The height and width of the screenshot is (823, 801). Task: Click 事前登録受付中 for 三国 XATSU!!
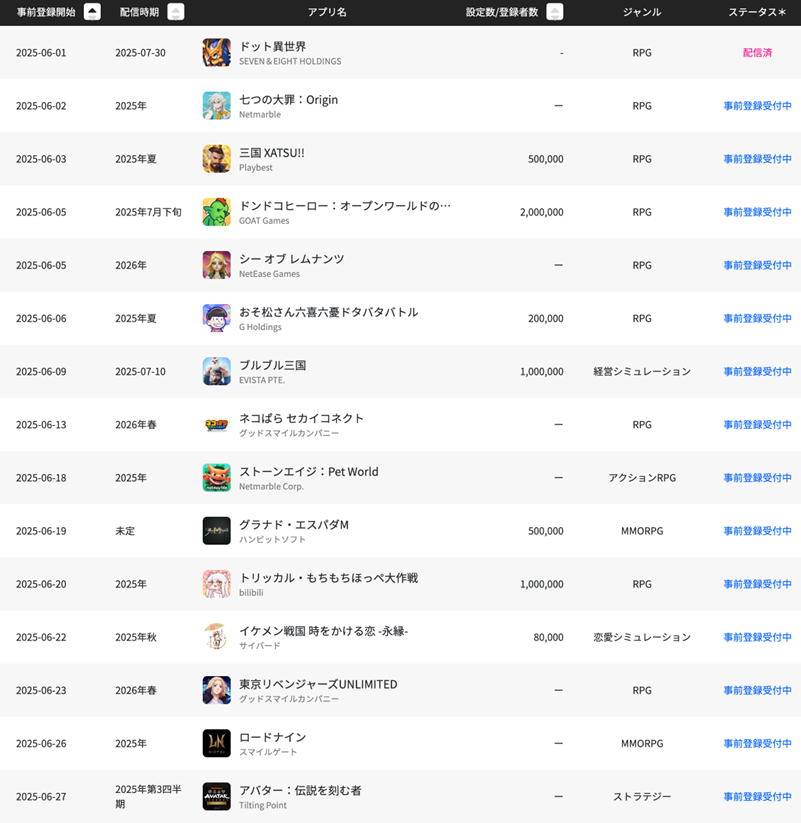click(757, 159)
